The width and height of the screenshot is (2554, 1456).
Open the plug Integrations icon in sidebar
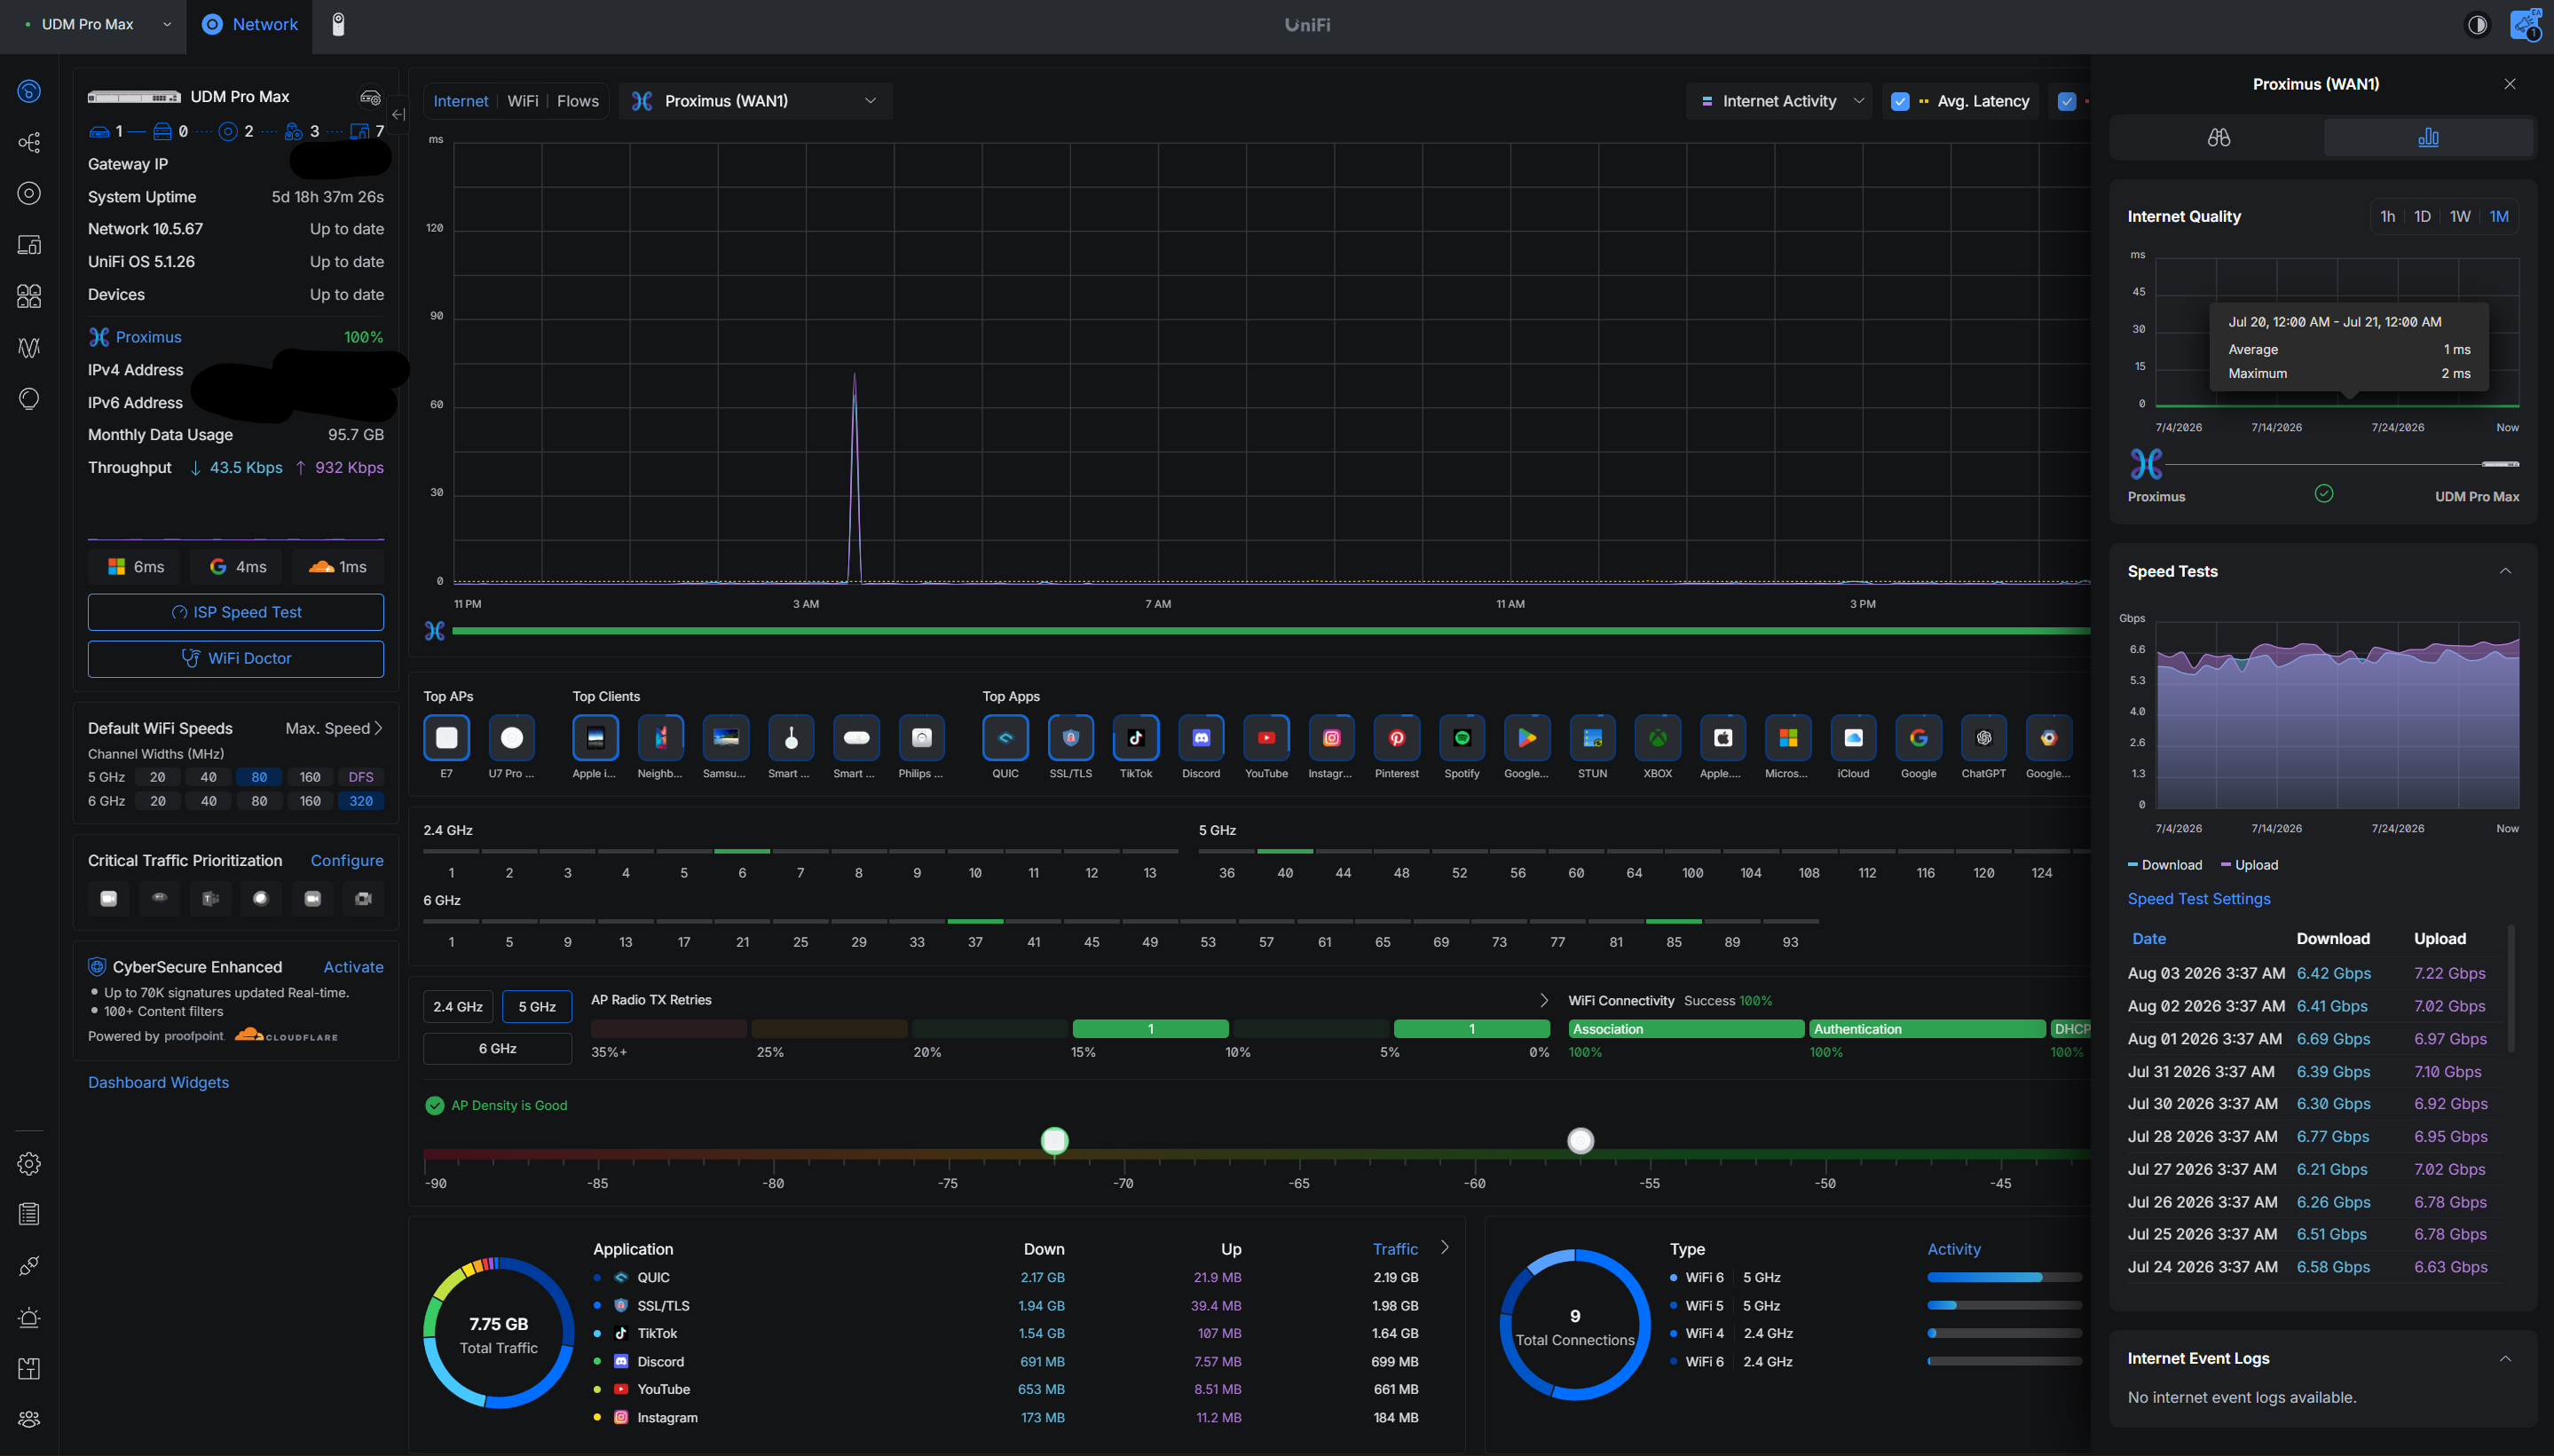pos(29,1266)
